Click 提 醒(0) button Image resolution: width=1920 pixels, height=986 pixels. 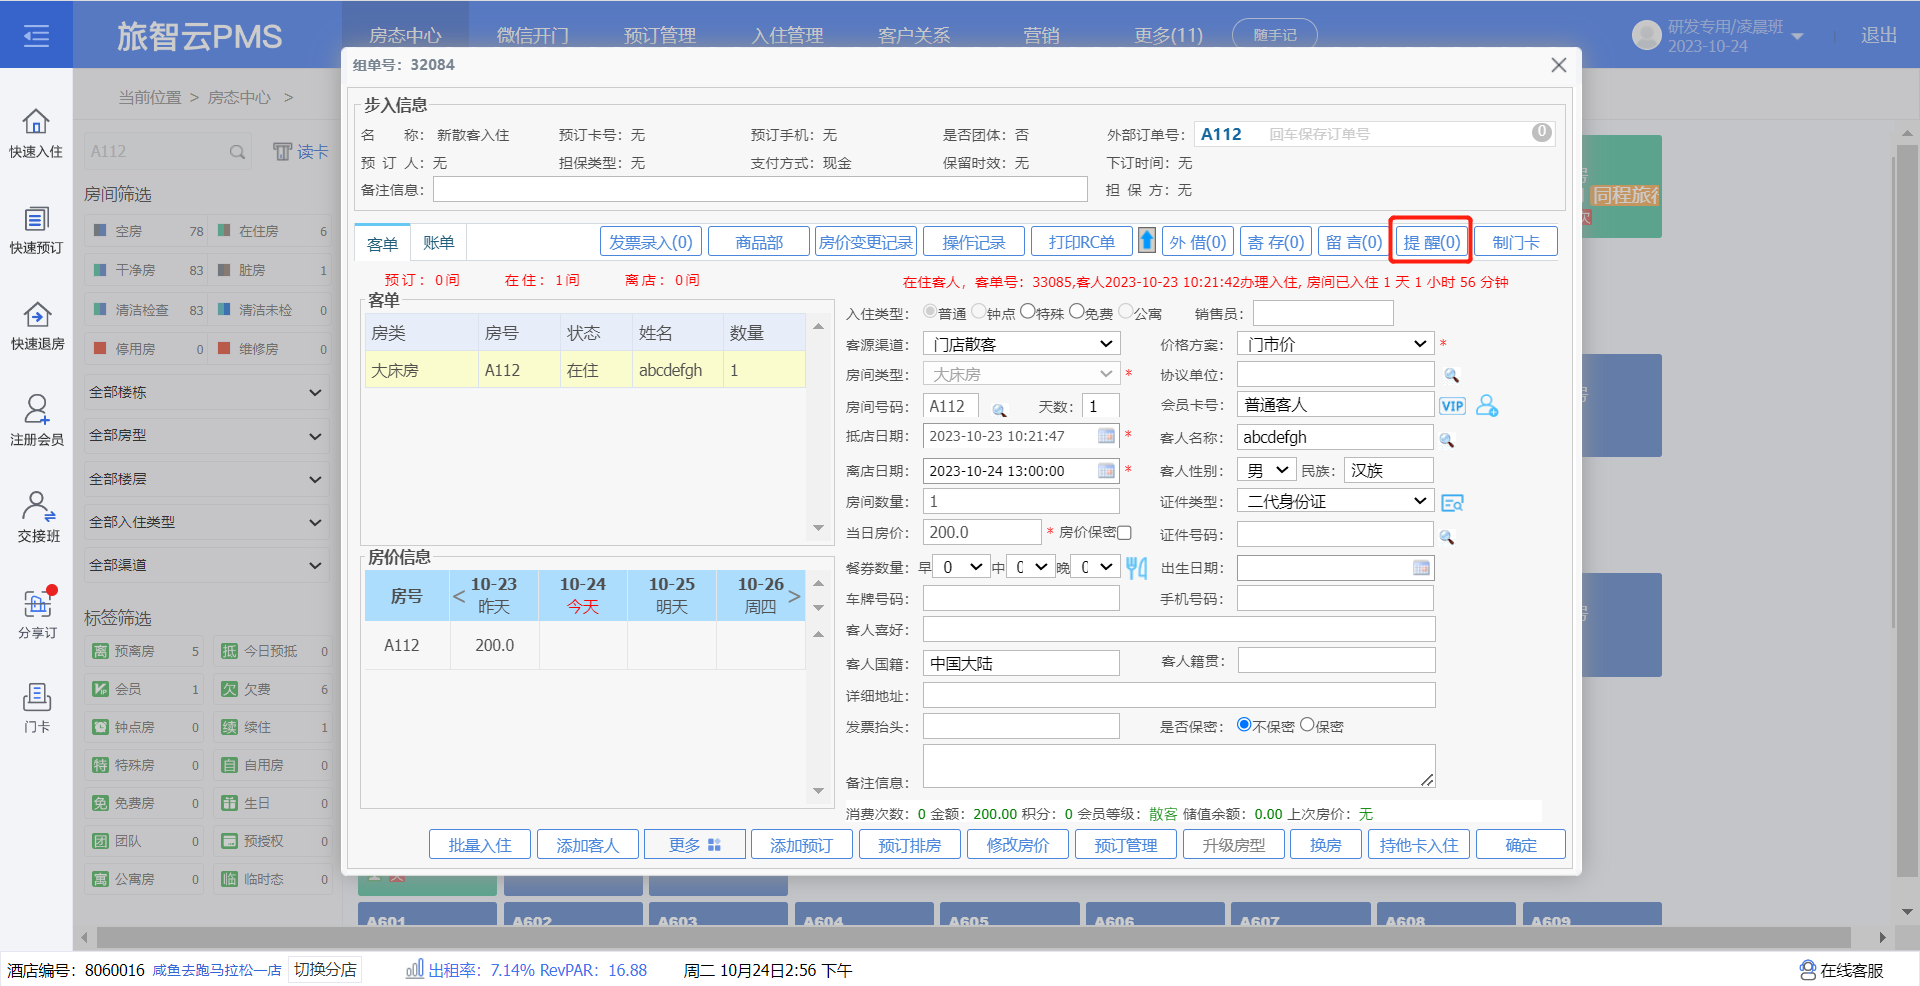click(x=1431, y=242)
